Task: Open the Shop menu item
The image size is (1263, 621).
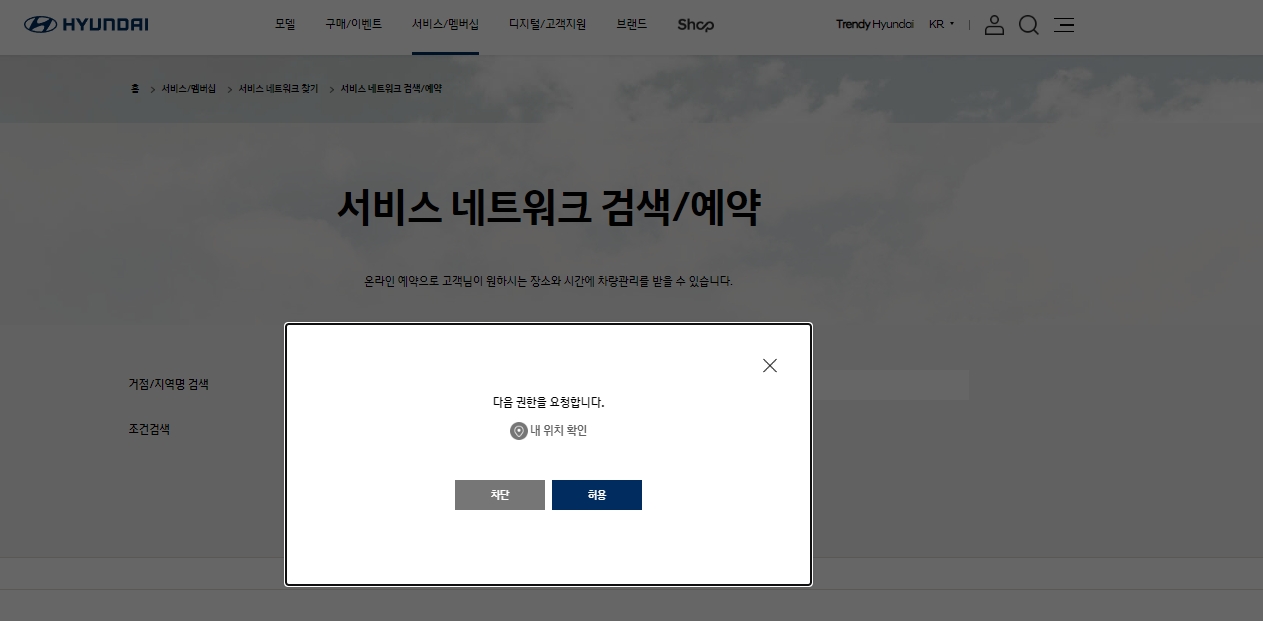Action: click(695, 24)
